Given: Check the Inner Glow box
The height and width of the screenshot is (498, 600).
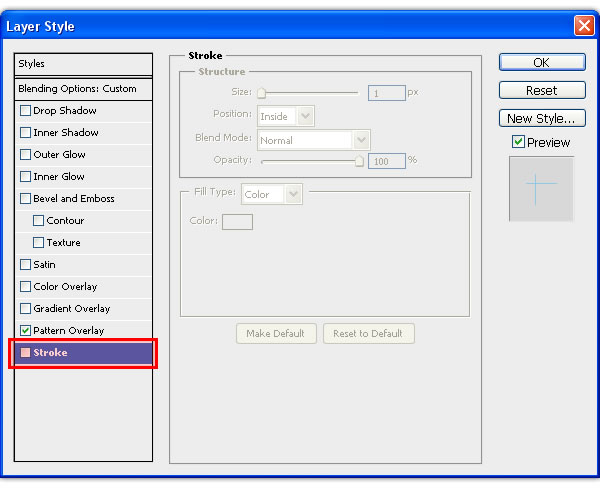Looking at the screenshot, I should (x=25, y=176).
